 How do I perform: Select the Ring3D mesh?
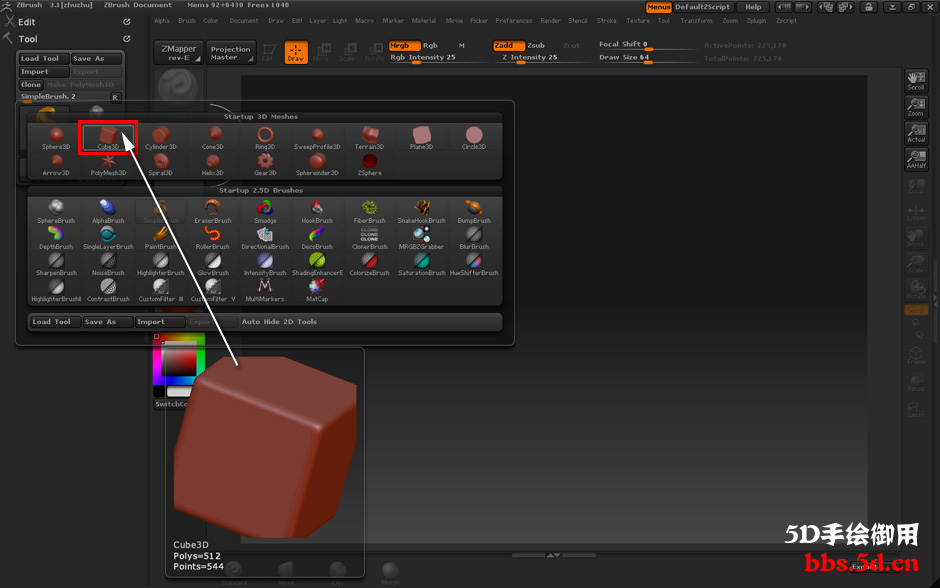coord(265,138)
